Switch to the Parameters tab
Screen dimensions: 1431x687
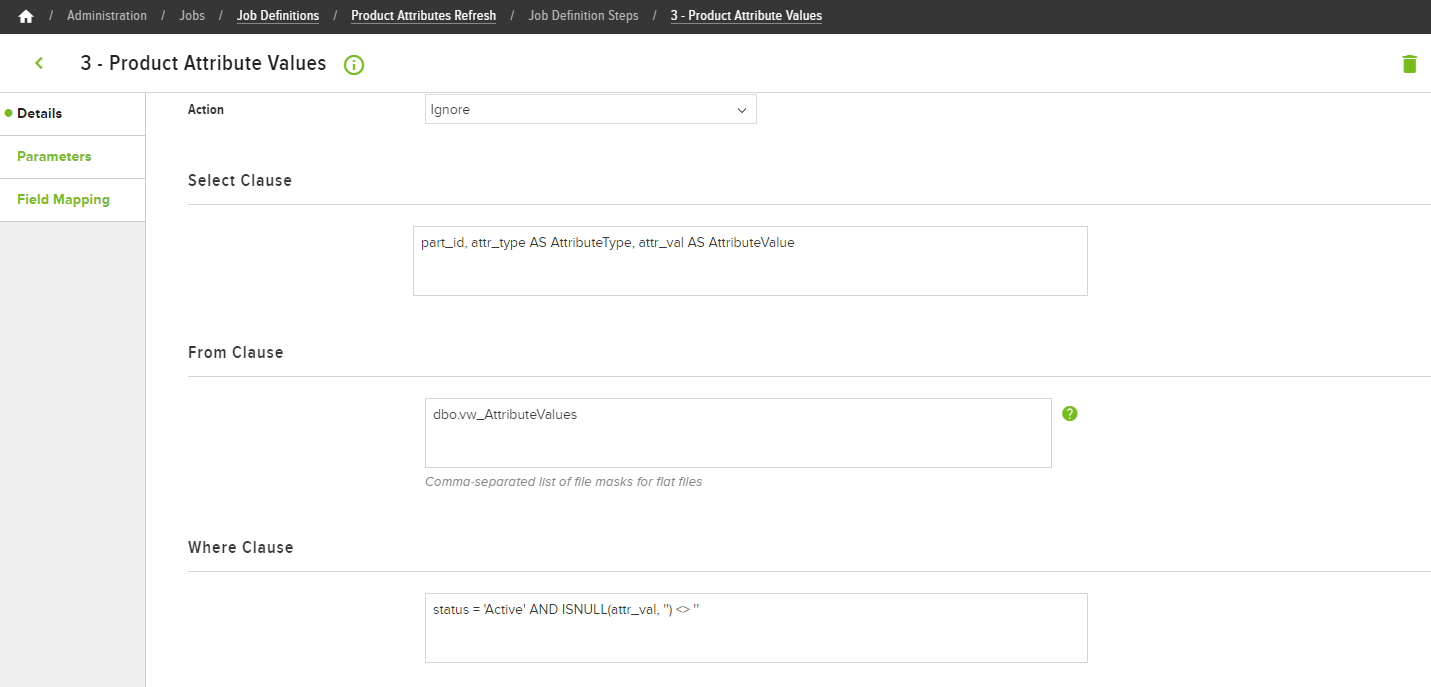(x=72, y=157)
